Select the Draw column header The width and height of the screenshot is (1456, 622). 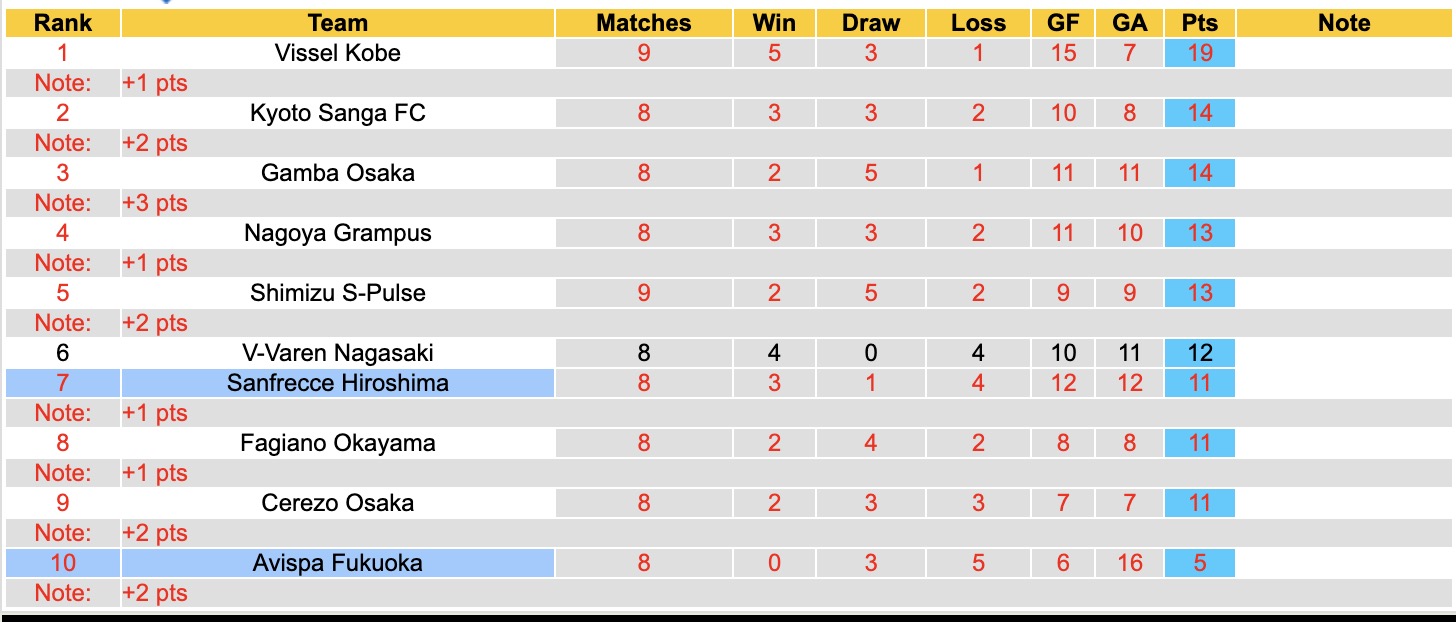click(871, 23)
